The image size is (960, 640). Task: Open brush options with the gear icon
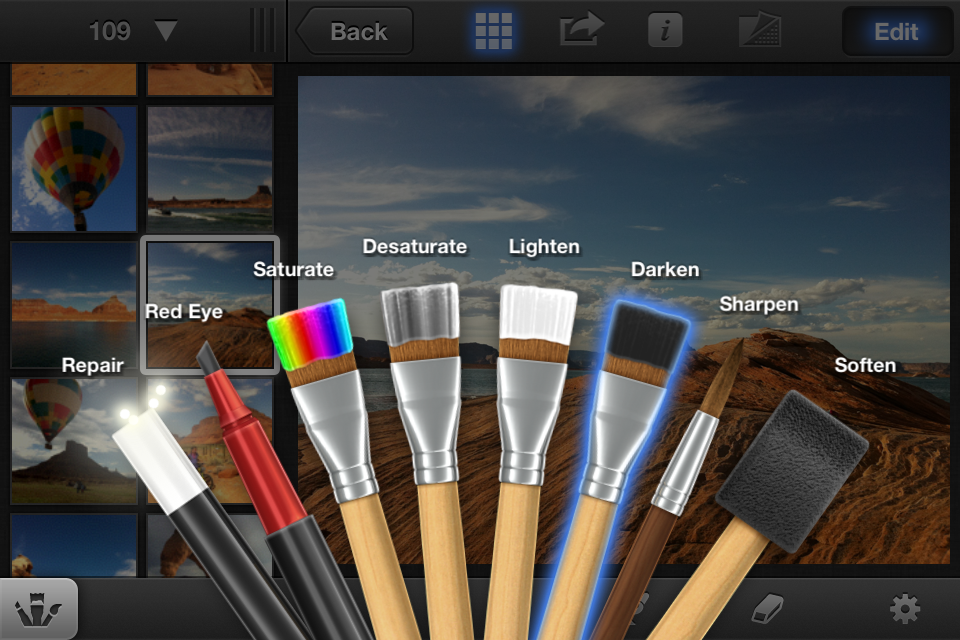904,609
